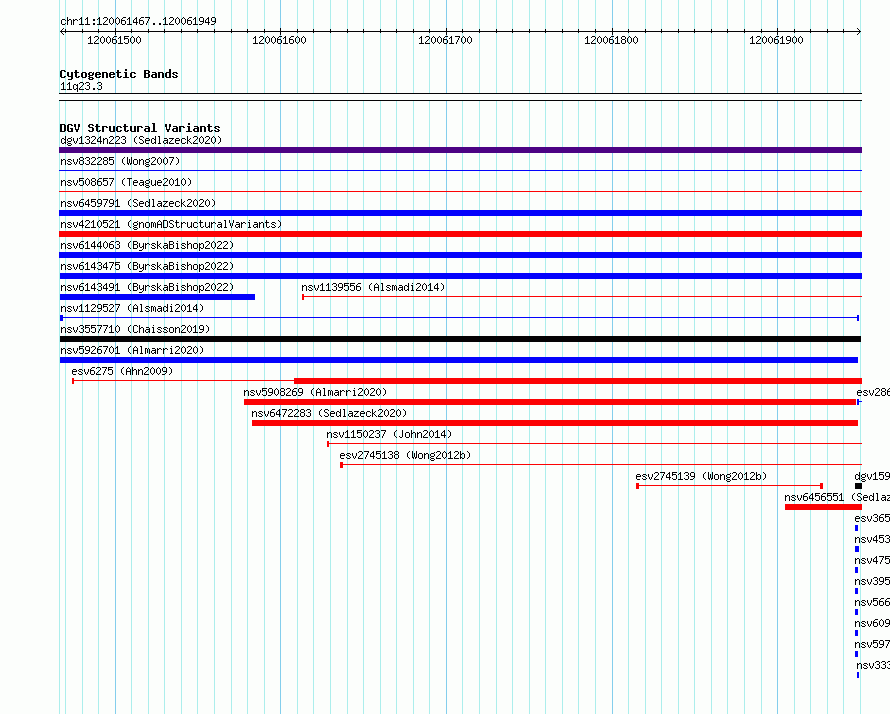Click nsv3557710 (Chaisson2019) label

click(135, 329)
